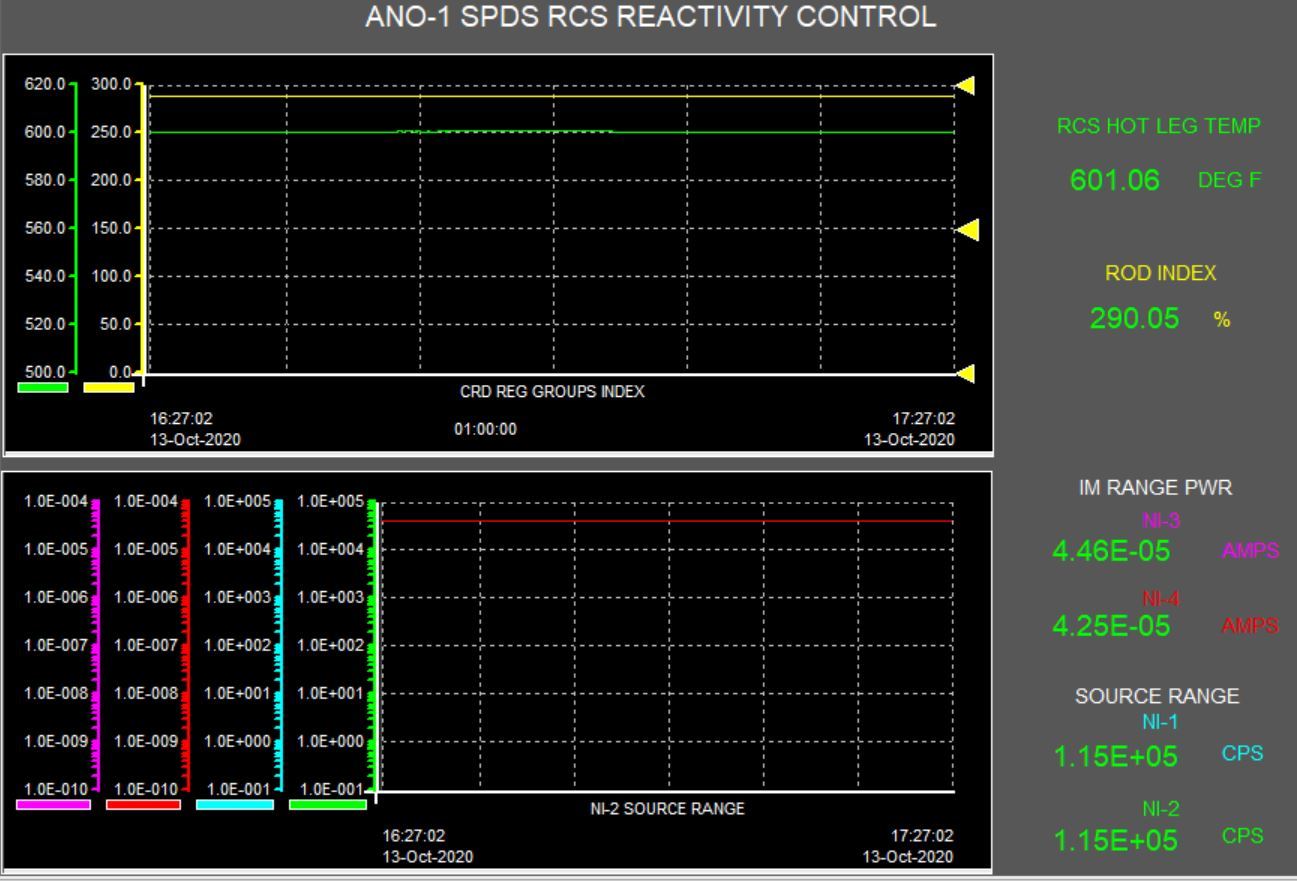Select the green NI-2 legend swatch
Viewport: 1297px width, 881px height.
pos(327,804)
